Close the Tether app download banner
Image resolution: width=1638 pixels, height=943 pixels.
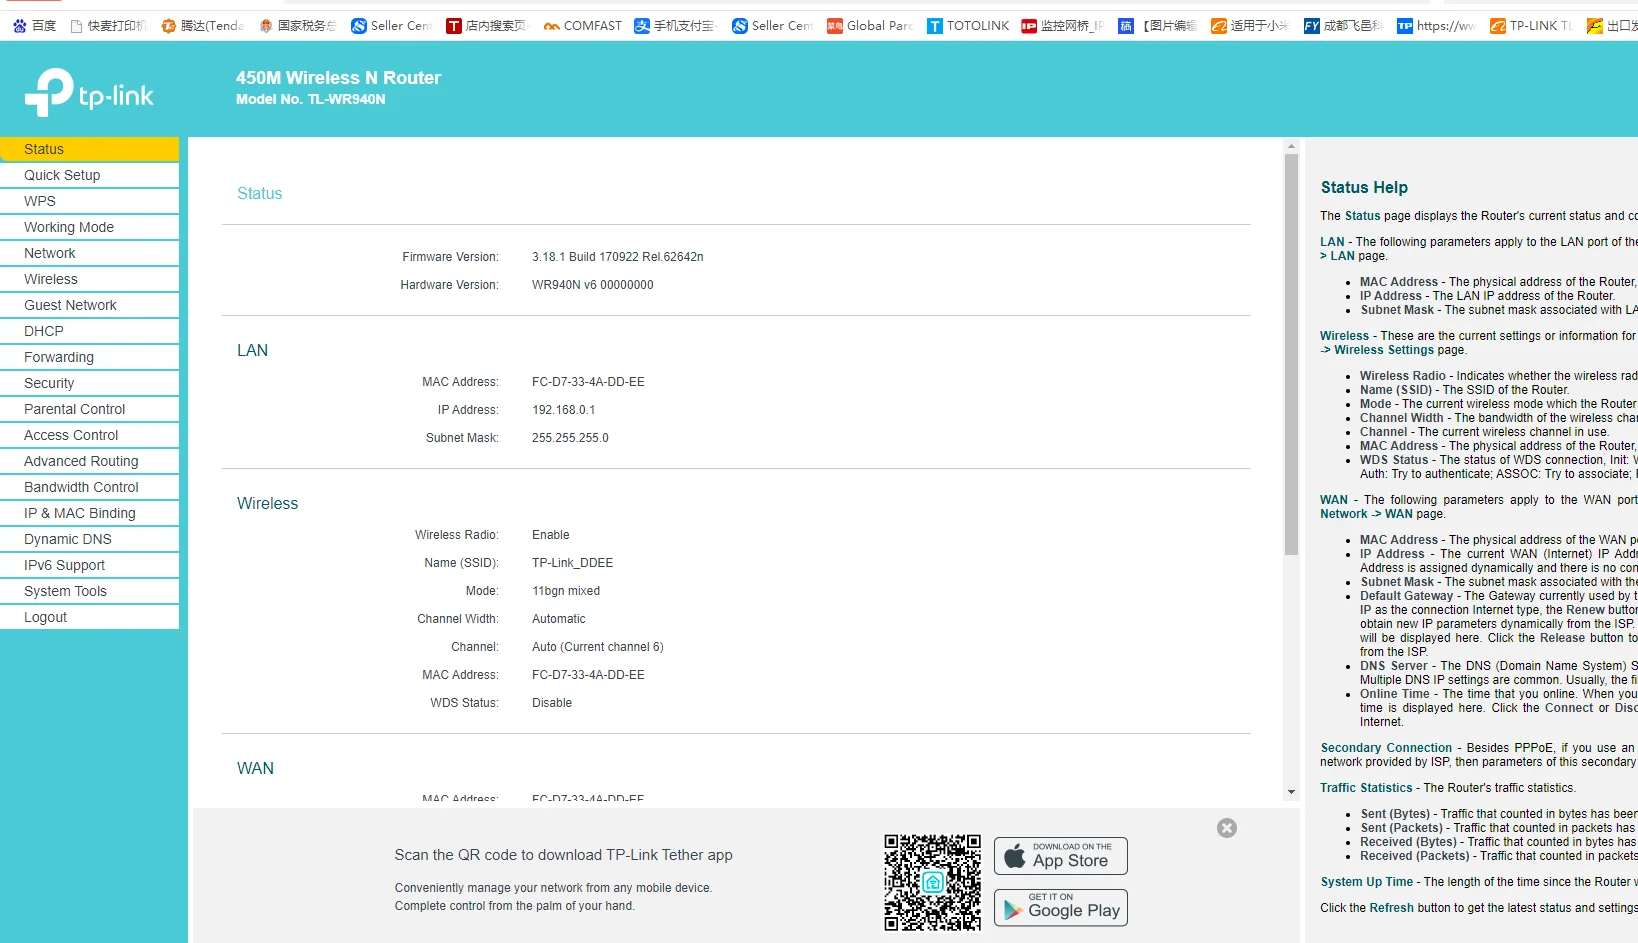point(1227,828)
